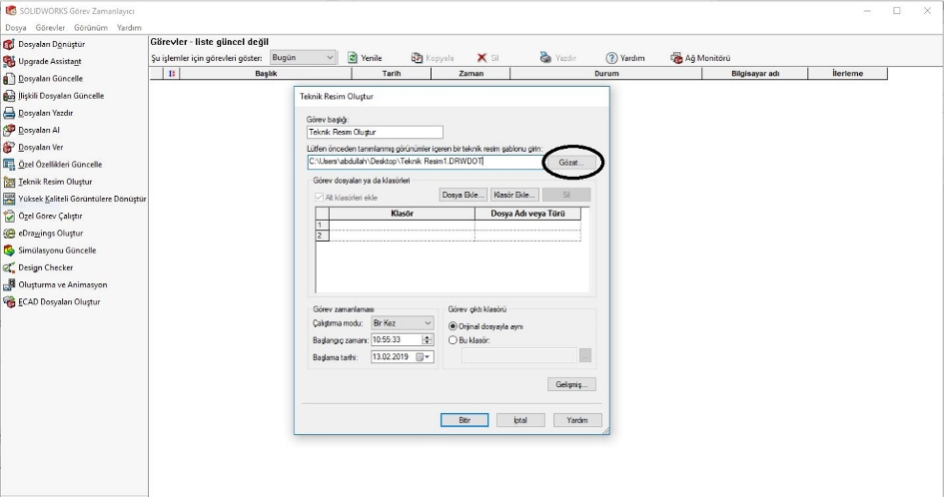Open Ağ Monitörü from toolbar
Viewport: 944px width, 498px height.
coord(676,58)
